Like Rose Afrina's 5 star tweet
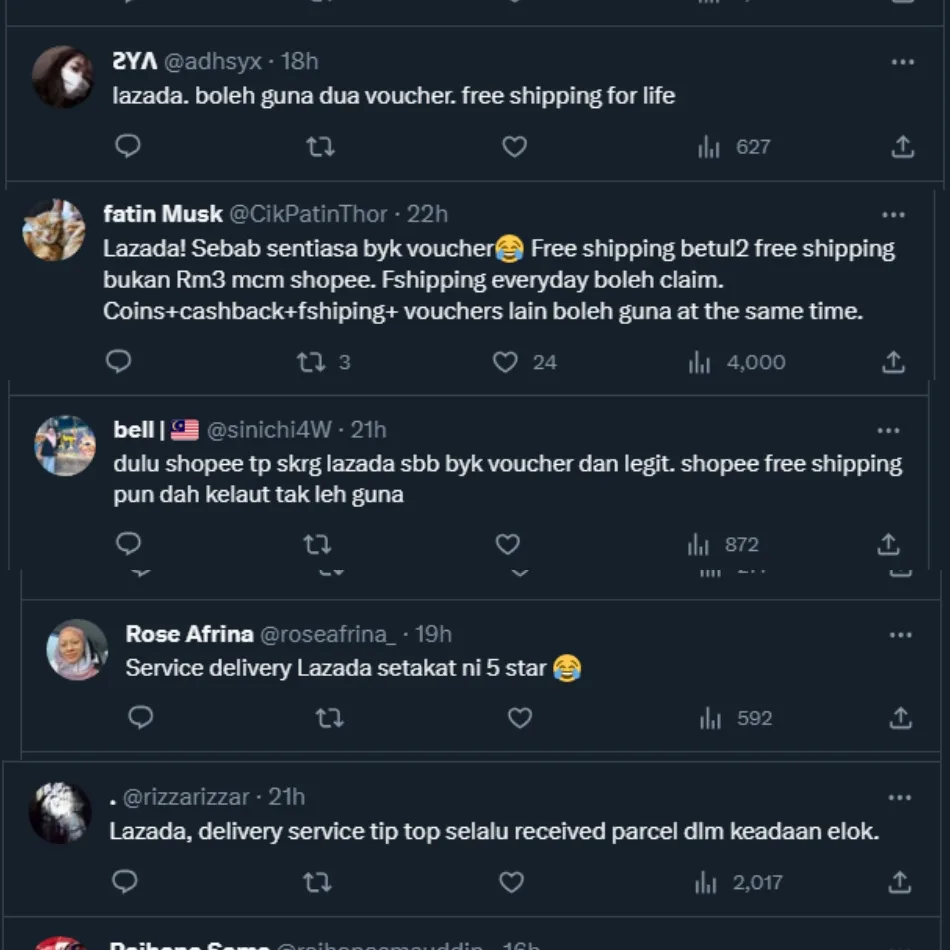This screenshot has width=950, height=950. click(x=519, y=718)
